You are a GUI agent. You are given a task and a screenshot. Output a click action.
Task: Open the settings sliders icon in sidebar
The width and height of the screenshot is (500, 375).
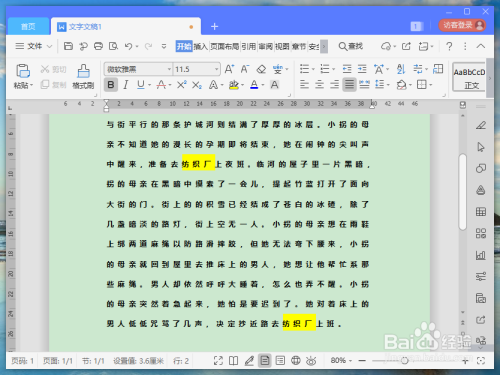pos(481,276)
